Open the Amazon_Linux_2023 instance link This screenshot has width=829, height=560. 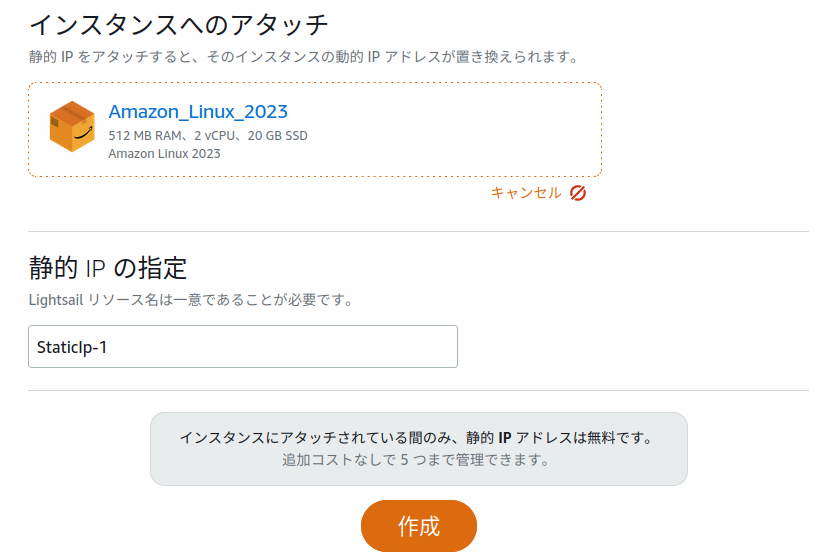[198, 111]
